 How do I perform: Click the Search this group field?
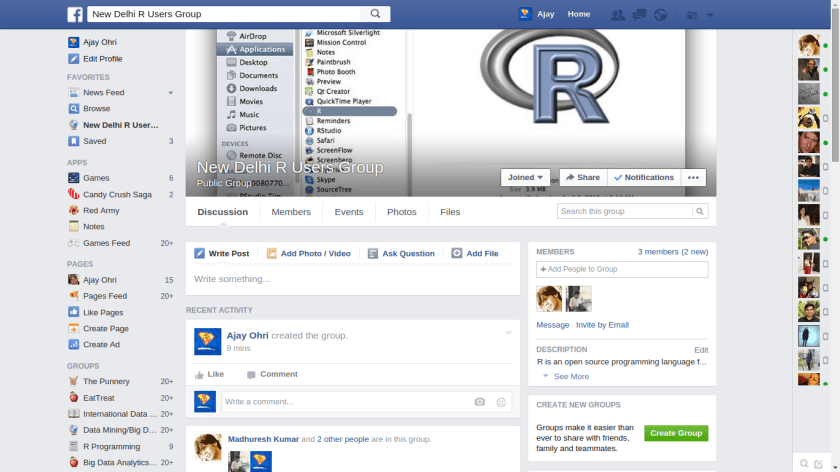(x=625, y=211)
